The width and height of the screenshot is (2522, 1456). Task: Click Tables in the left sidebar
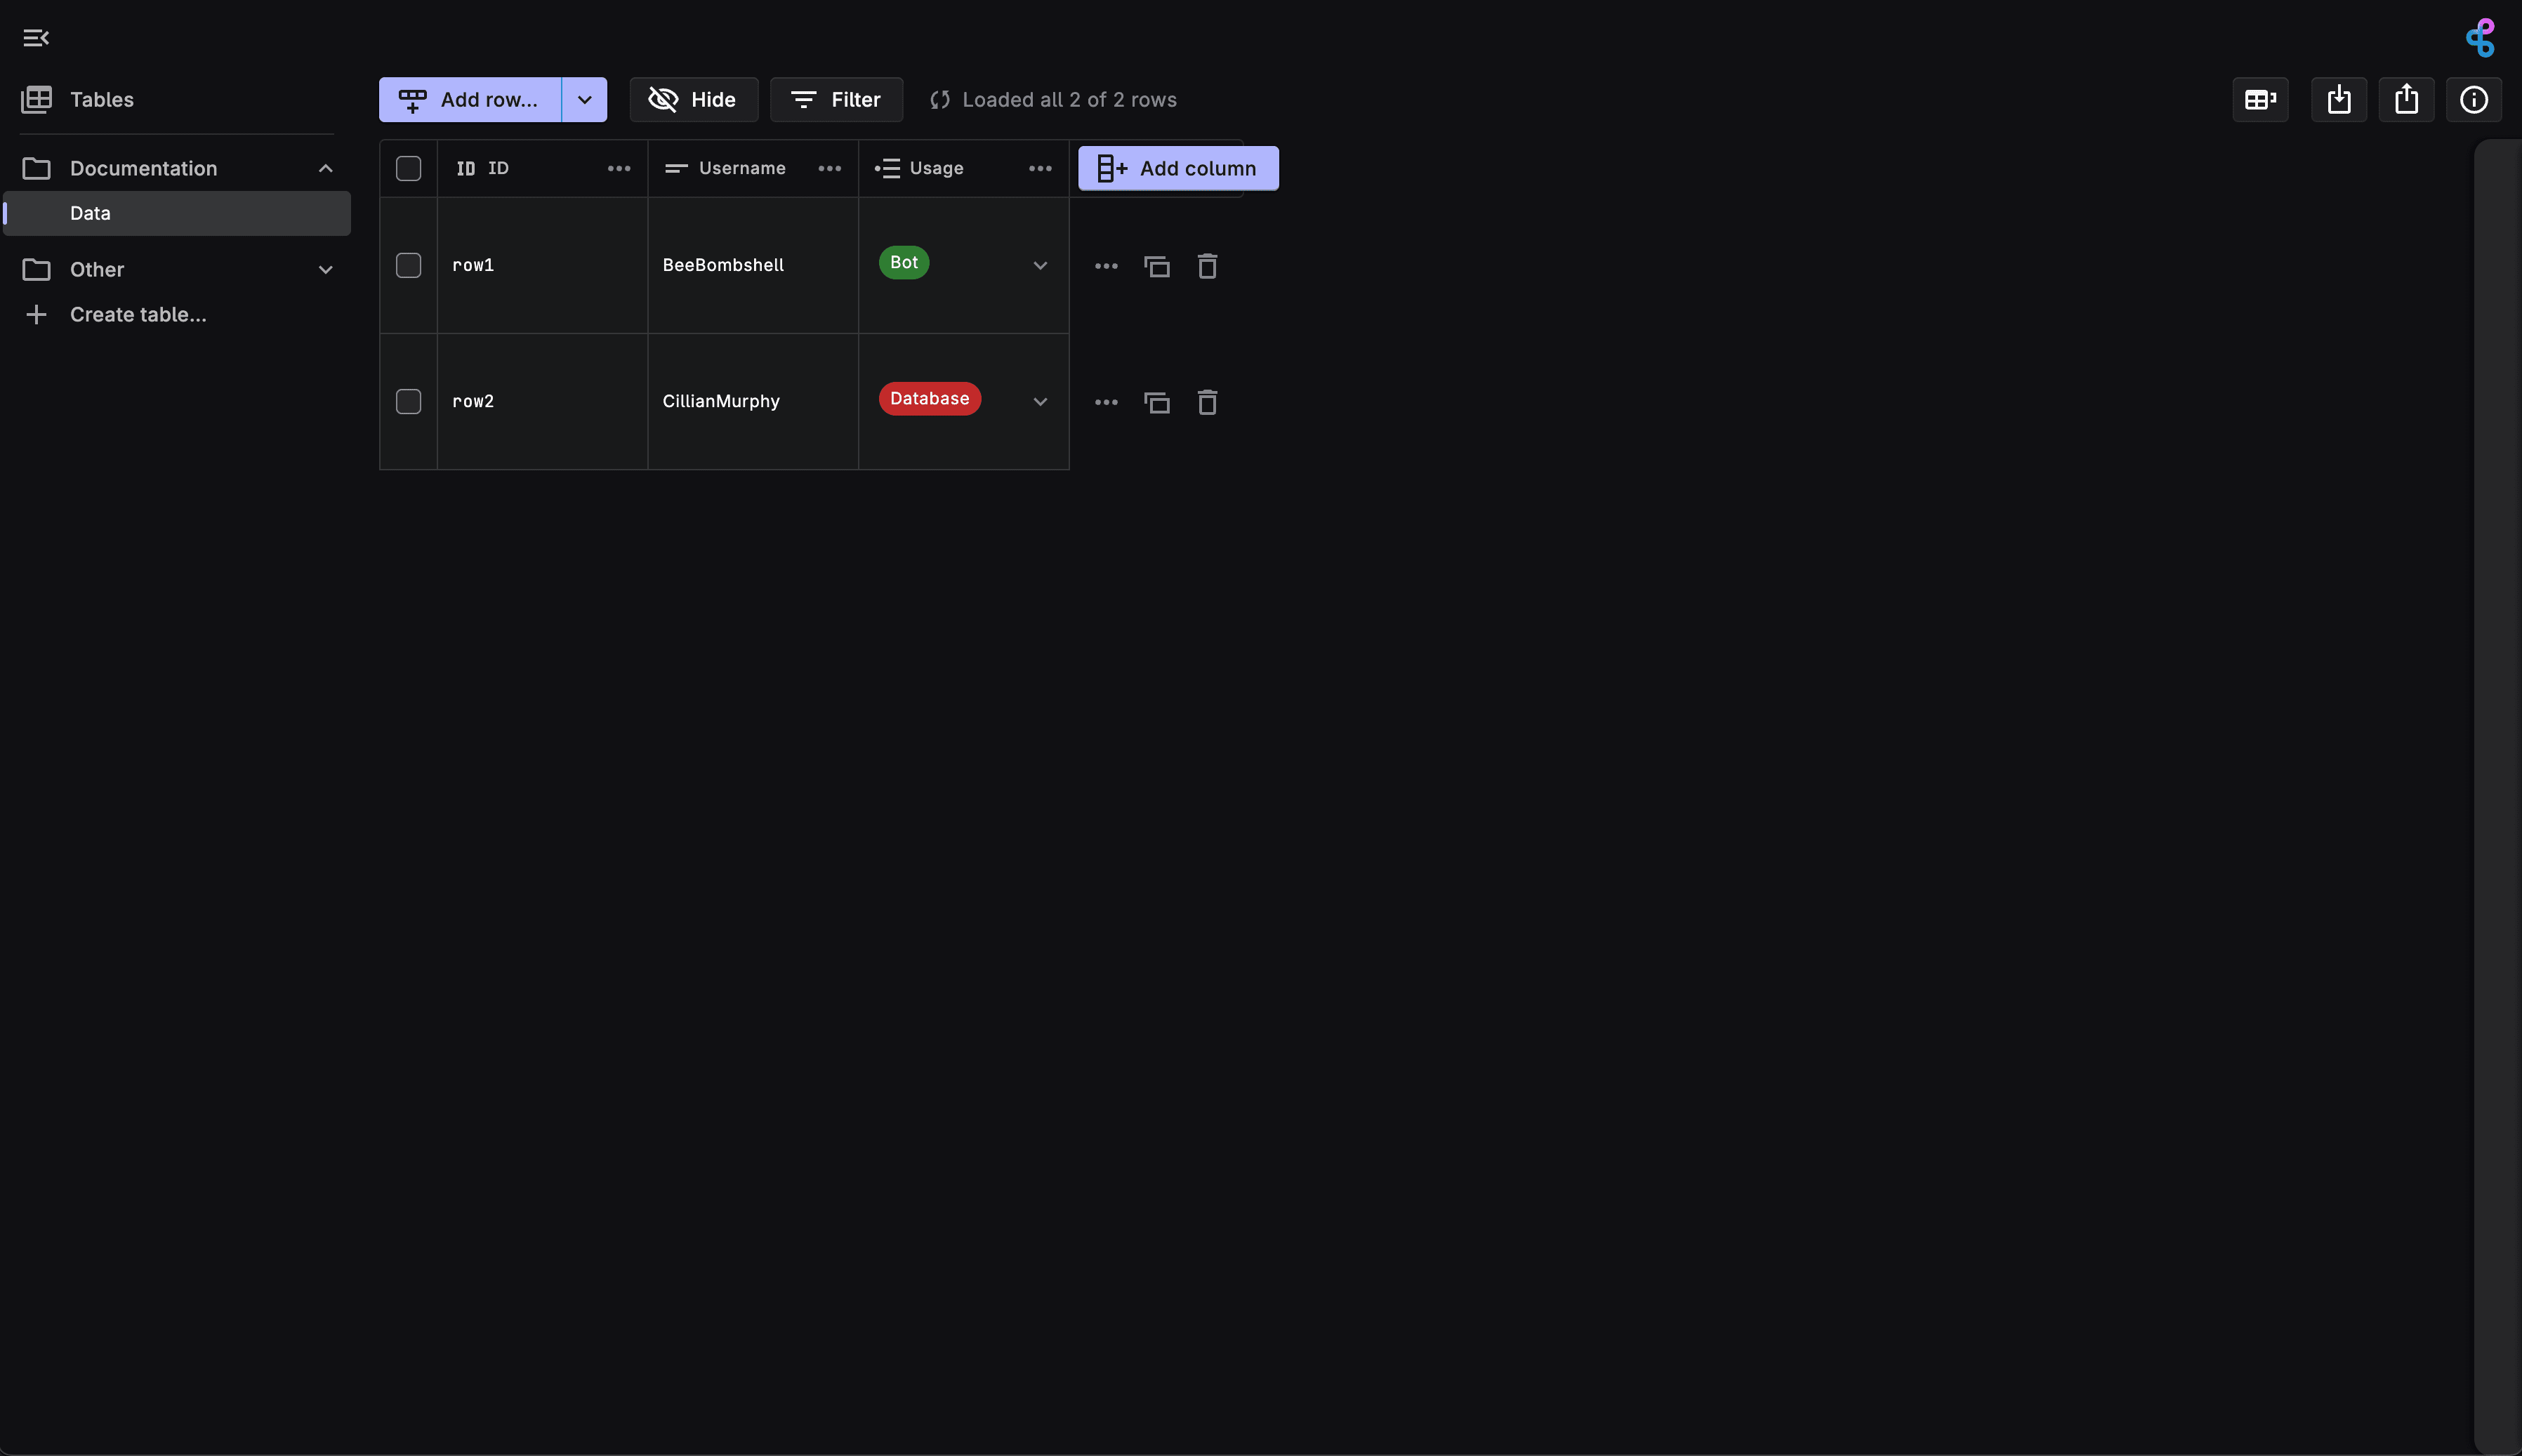[x=100, y=99]
